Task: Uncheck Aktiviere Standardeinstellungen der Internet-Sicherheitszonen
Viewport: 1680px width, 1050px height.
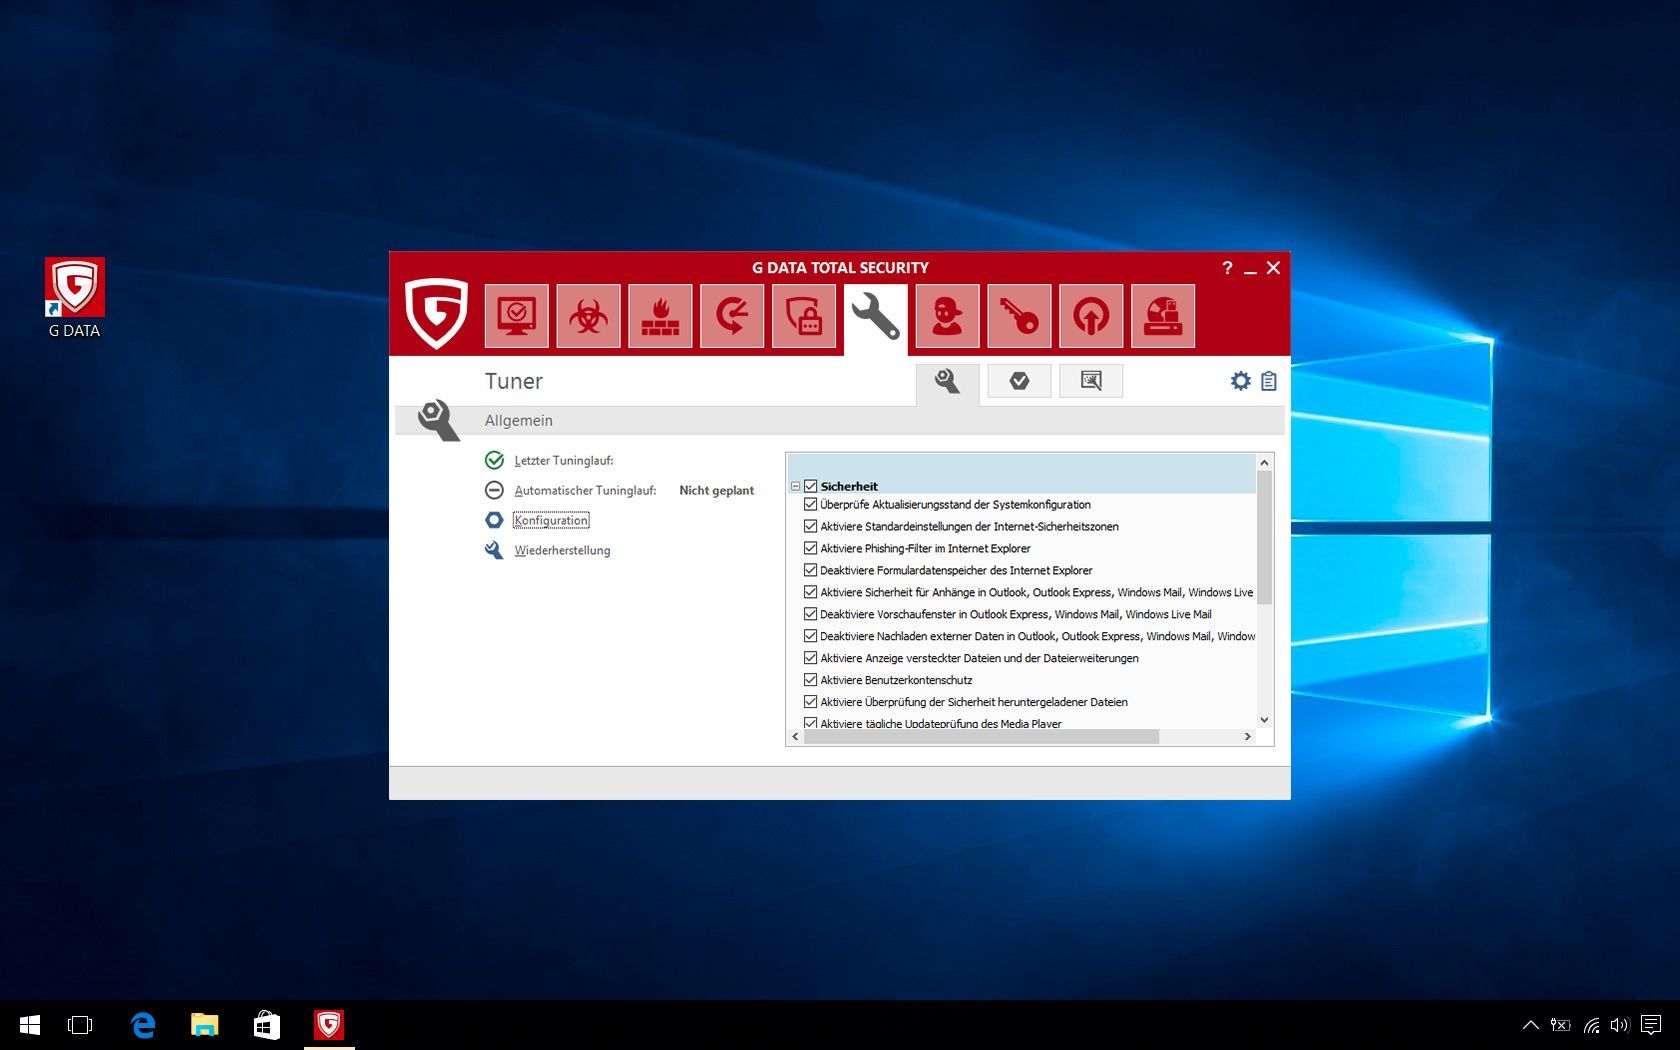Action: click(811, 527)
